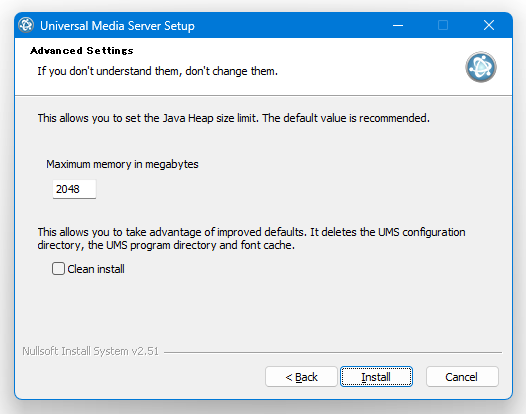Click the Maximum memory field showing 2048
The height and width of the screenshot is (414, 526).
[x=74, y=189]
